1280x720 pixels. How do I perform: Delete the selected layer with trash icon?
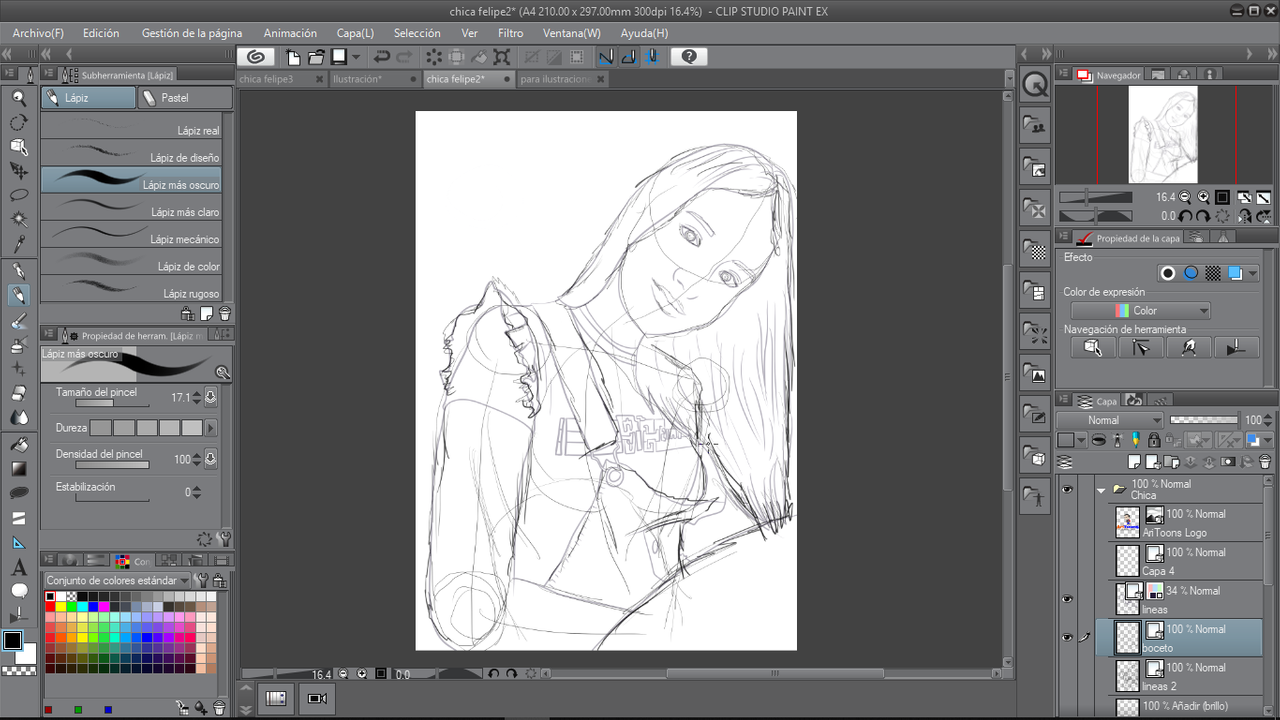pyautogui.click(x=1264, y=462)
